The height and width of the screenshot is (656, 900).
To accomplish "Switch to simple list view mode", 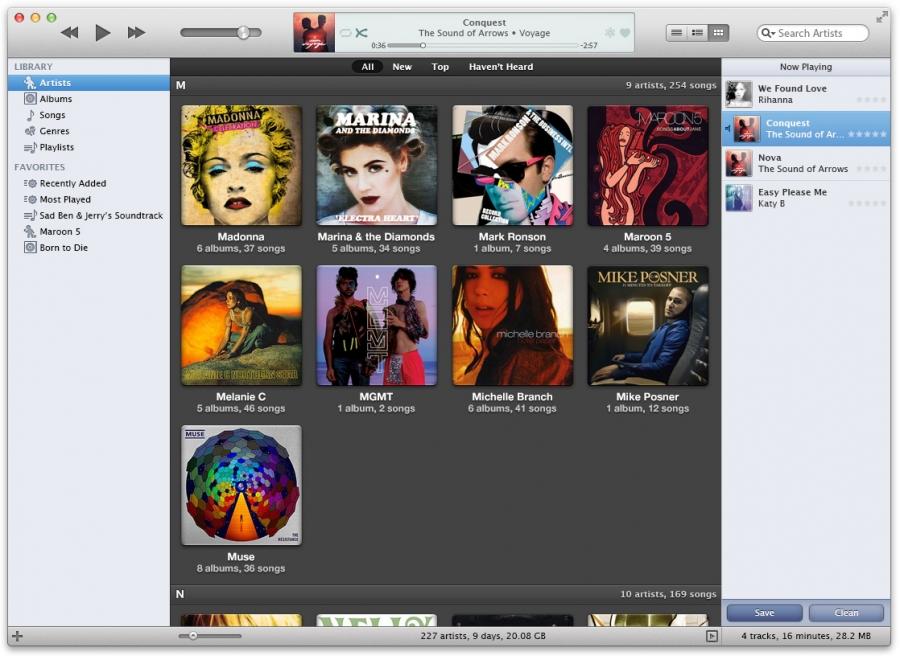I will [677, 33].
